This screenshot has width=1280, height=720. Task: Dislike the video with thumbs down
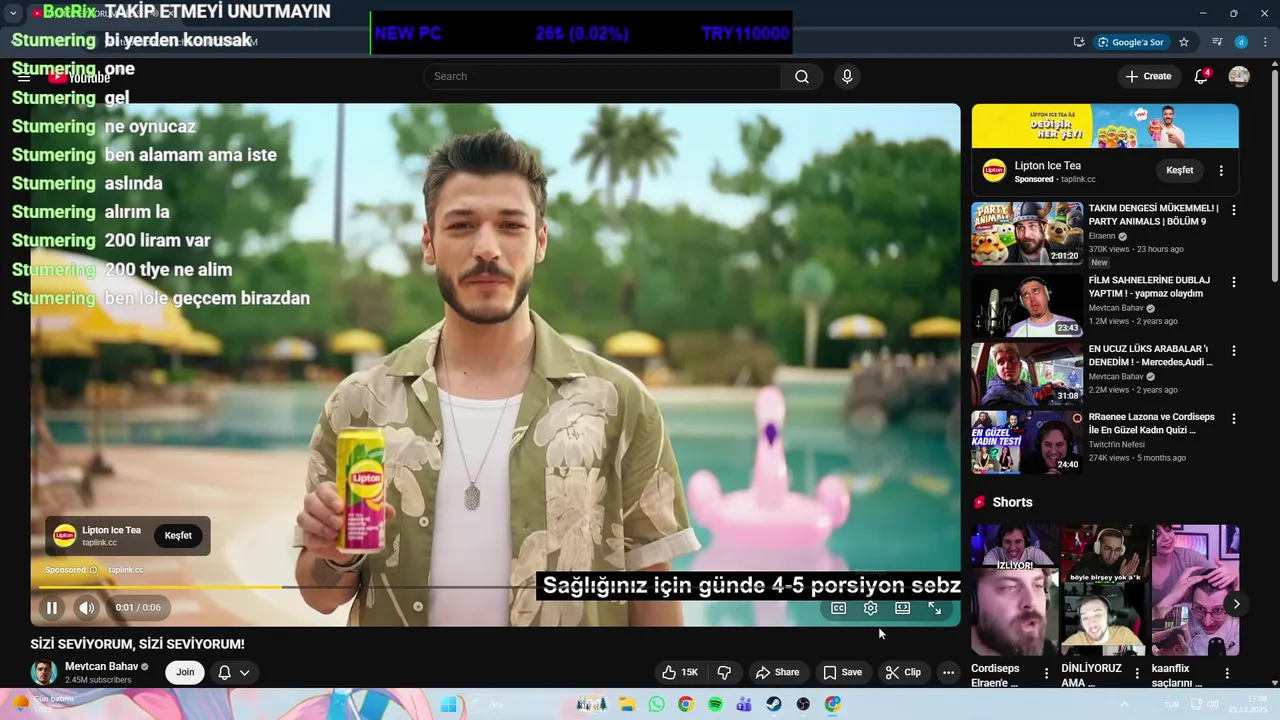[724, 672]
